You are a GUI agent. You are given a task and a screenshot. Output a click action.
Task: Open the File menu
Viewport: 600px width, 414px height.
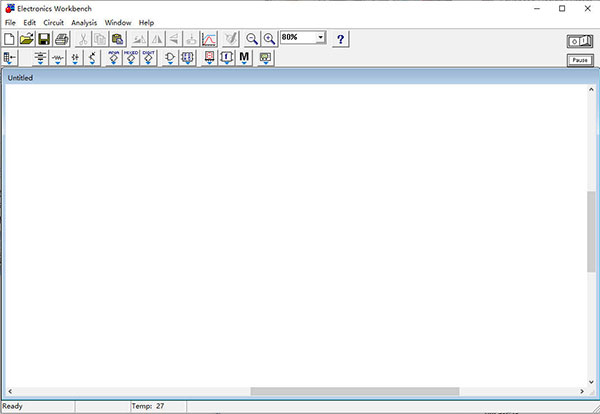pyautogui.click(x=10, y=23)
